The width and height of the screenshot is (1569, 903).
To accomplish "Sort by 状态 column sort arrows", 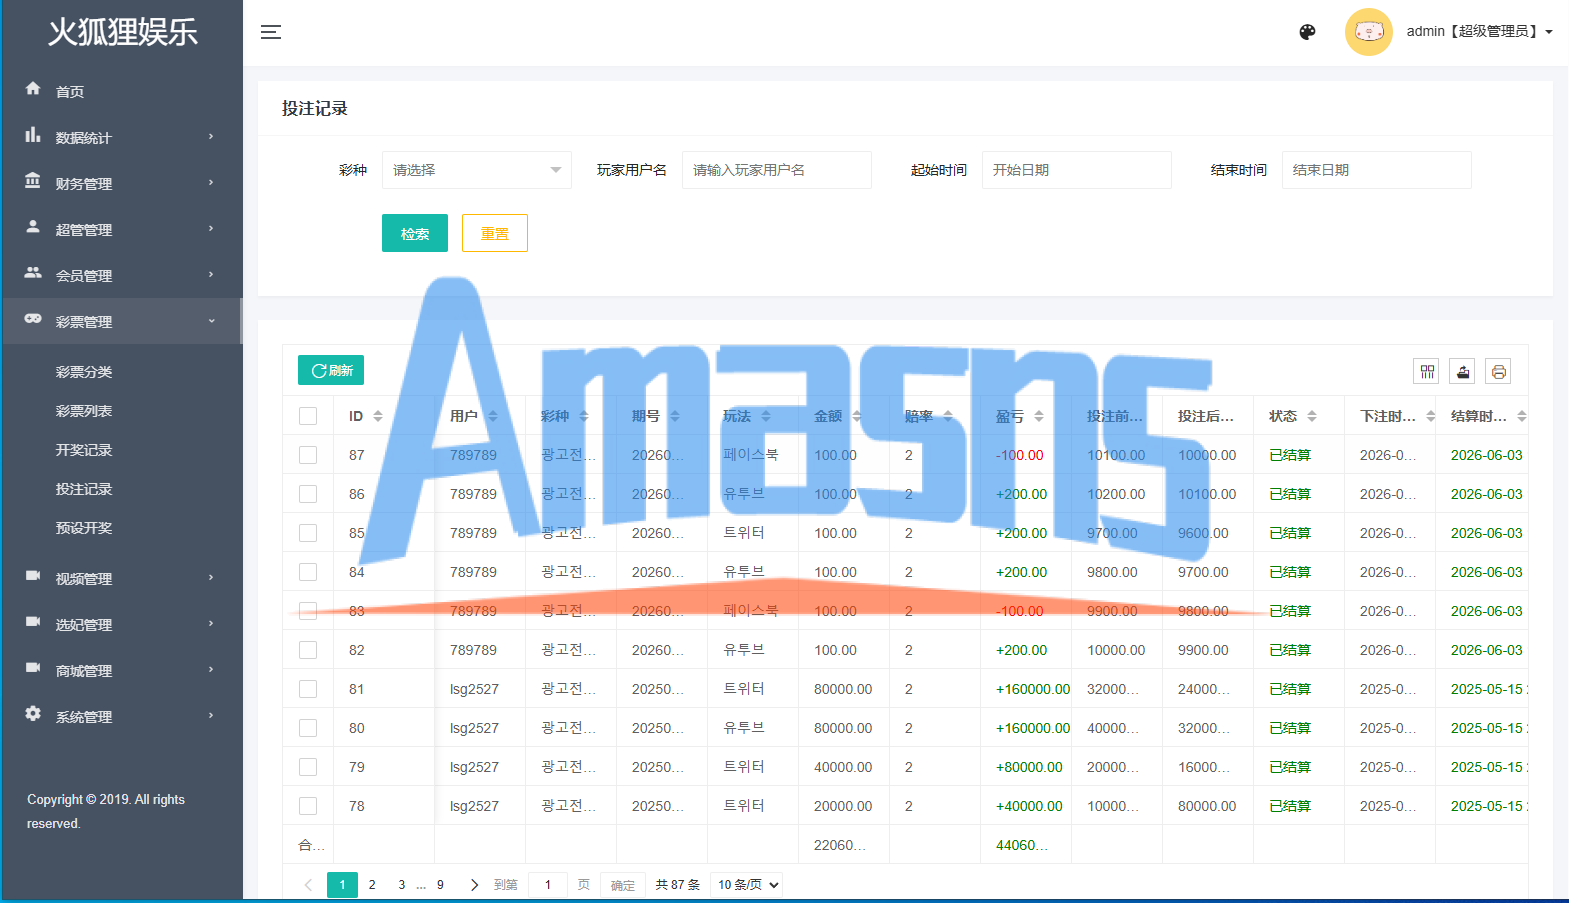I will 1312,416.
